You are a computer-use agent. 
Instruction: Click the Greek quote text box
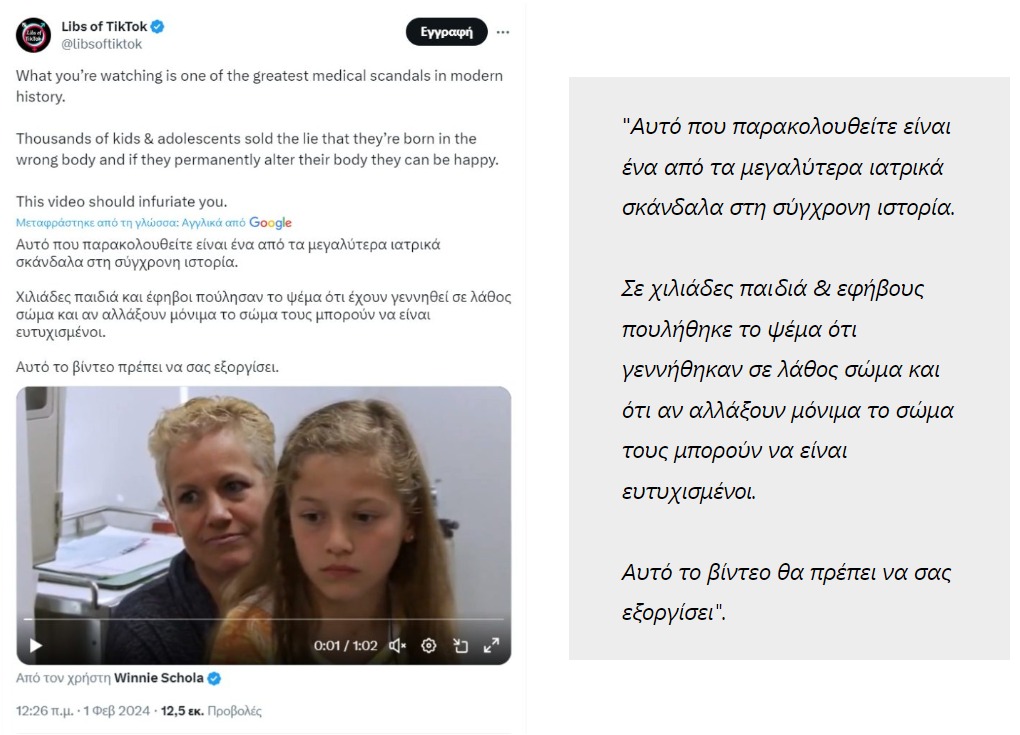(x=789, y=369)
